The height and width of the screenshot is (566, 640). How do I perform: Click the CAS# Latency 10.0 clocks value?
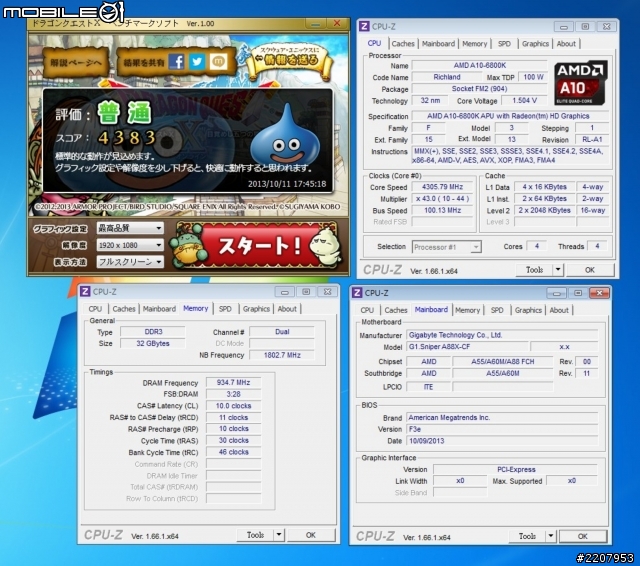coord(233,406)
